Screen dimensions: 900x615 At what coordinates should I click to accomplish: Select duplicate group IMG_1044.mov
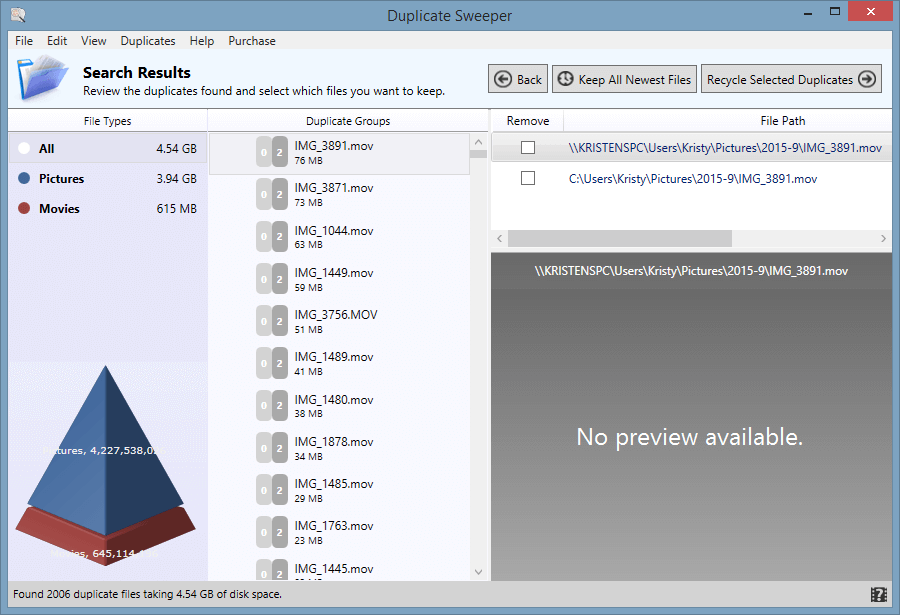[x=339, y=237]
